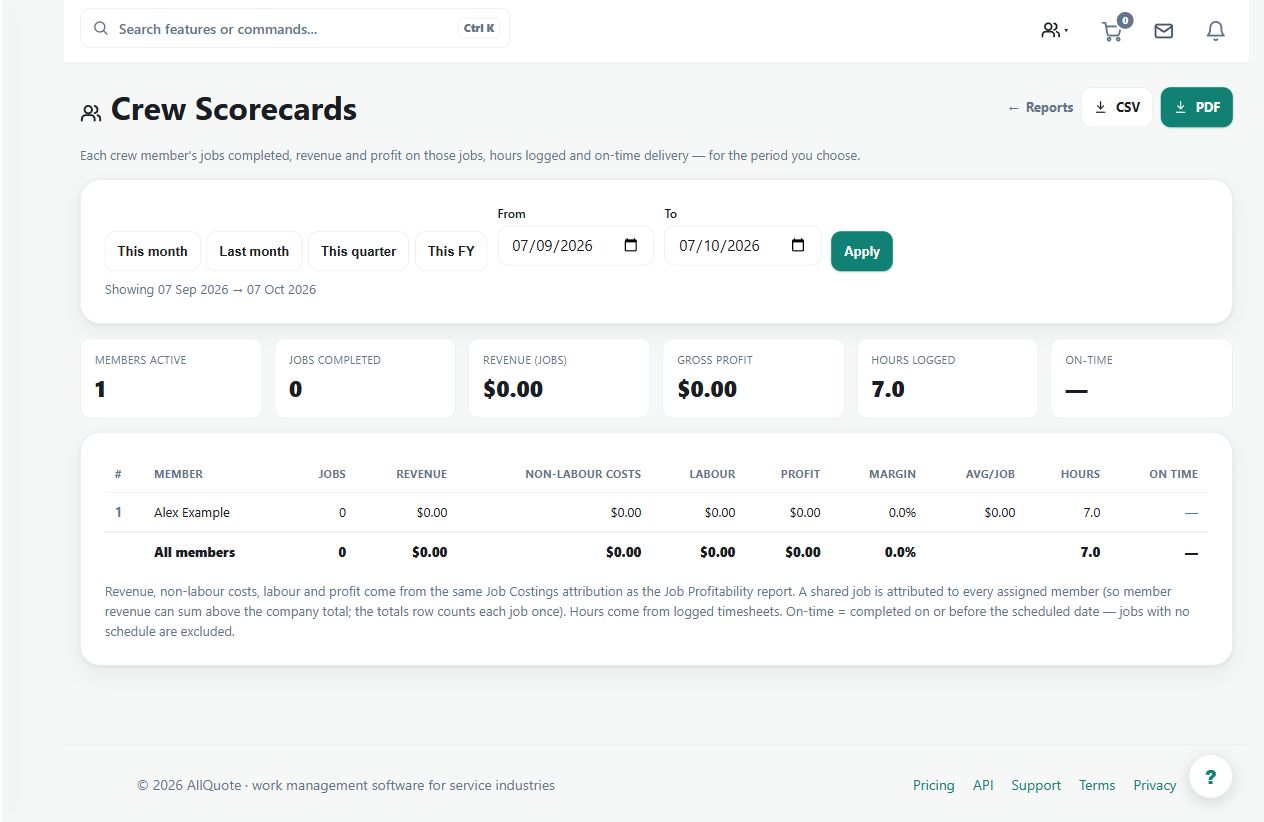Viewport: 1264px width, 822px height.
Task: Select the This quarter preset
Action: point(359,251)
